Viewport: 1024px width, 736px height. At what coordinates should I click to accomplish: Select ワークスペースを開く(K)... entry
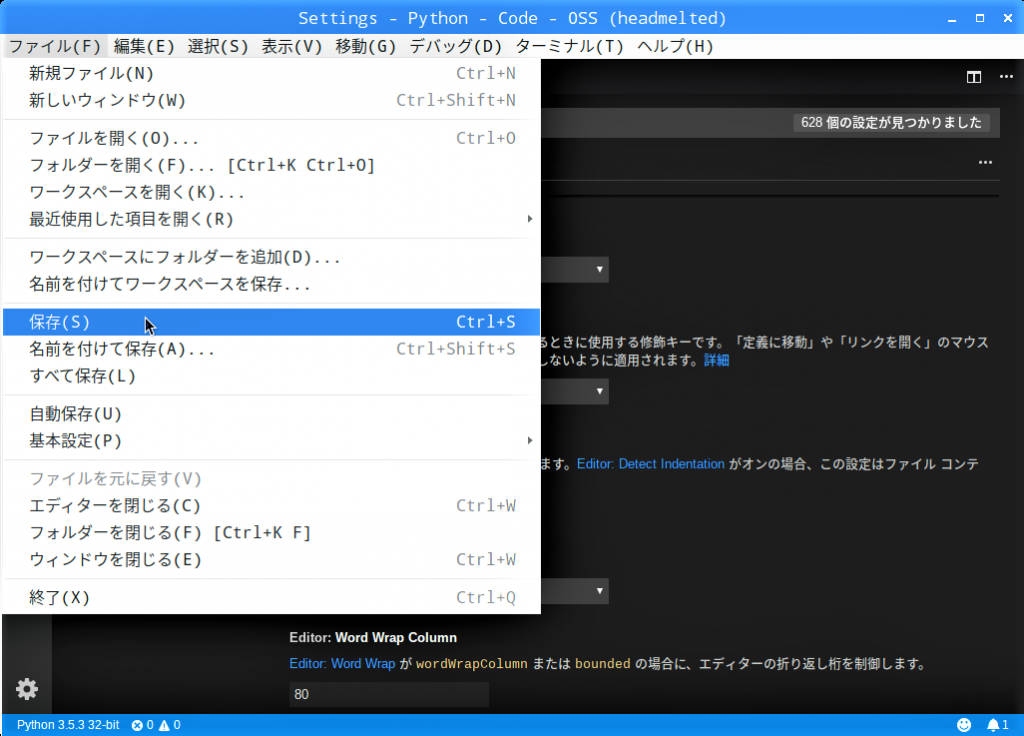(x=272, y=192)
